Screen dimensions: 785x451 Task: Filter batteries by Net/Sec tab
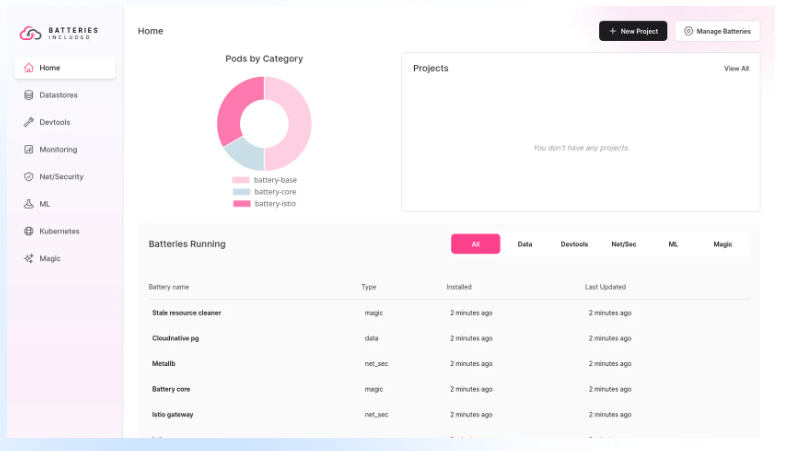[624, 244]
